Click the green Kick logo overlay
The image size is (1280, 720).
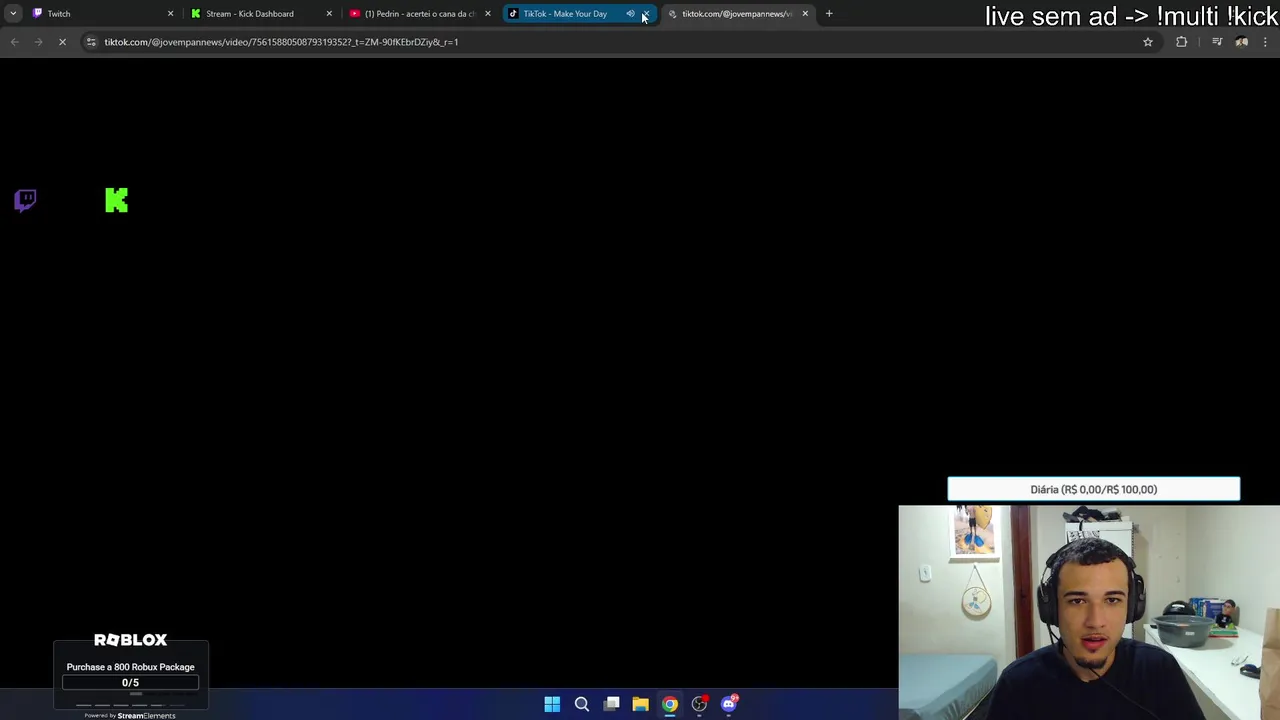point(117,200)
